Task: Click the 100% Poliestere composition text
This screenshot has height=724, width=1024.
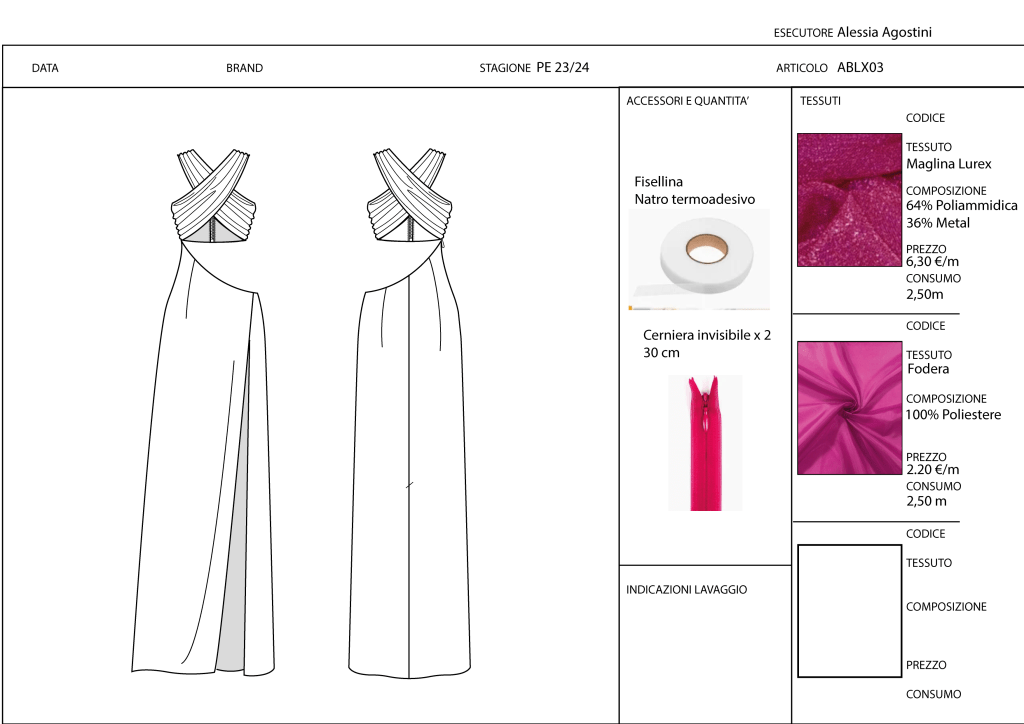Action: 953,415
